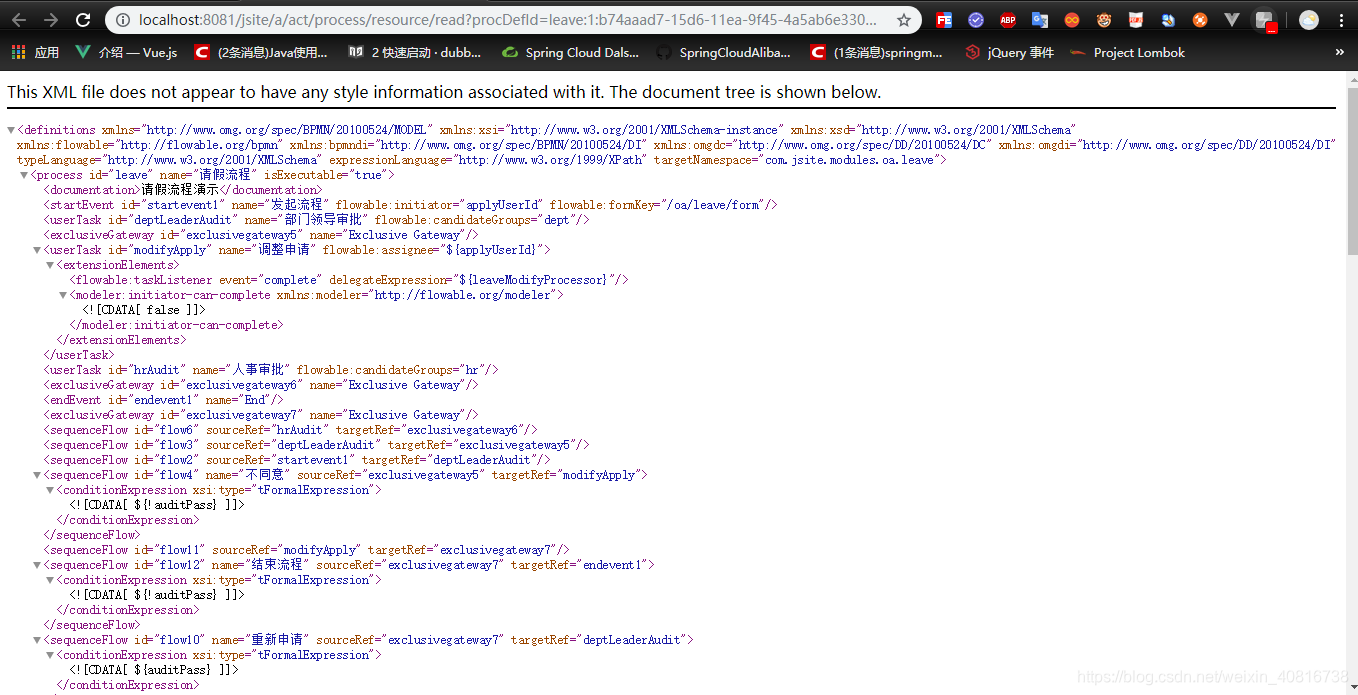Image resolution: width=1358 pixels, height=695 pixels.
Task: Open the Spring Cloud Dalston bookmark
Action: pyautogui.click(x=570, y=52)
